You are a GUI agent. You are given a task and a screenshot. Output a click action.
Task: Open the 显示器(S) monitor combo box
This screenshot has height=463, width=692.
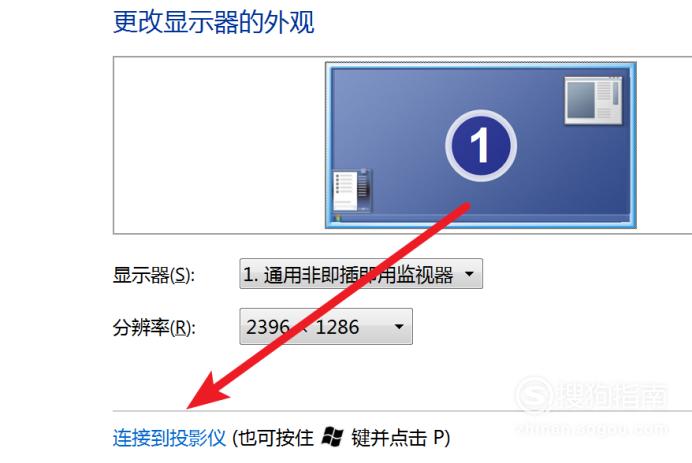[x=361, y=274]
